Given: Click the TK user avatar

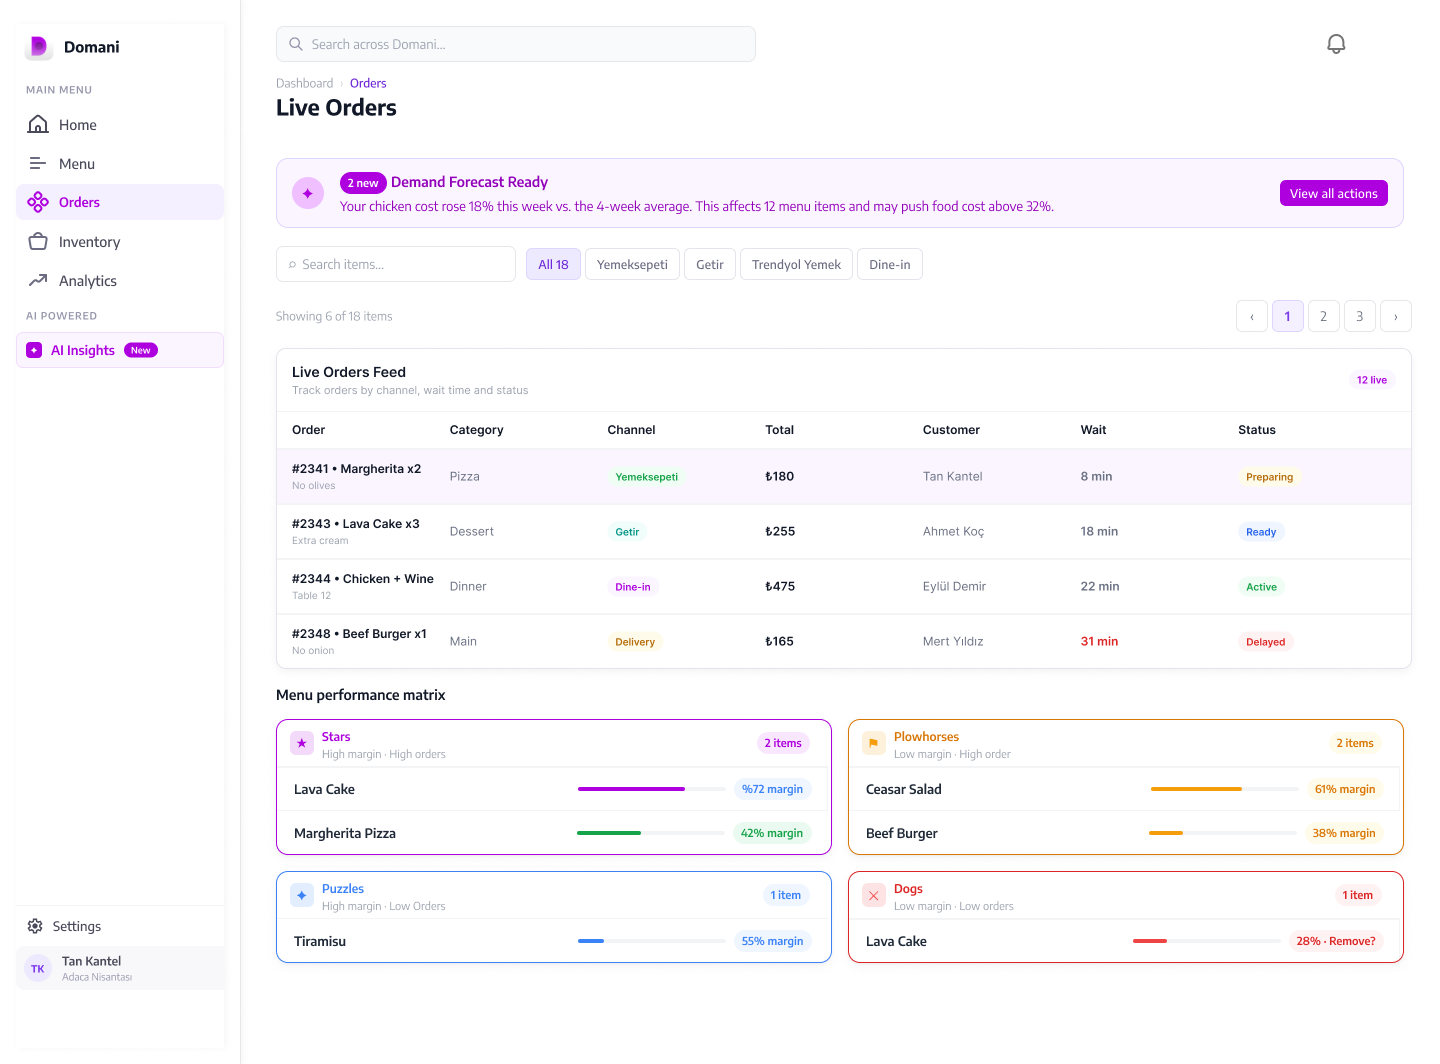Looking at the screenshot, I should (38, 968).
